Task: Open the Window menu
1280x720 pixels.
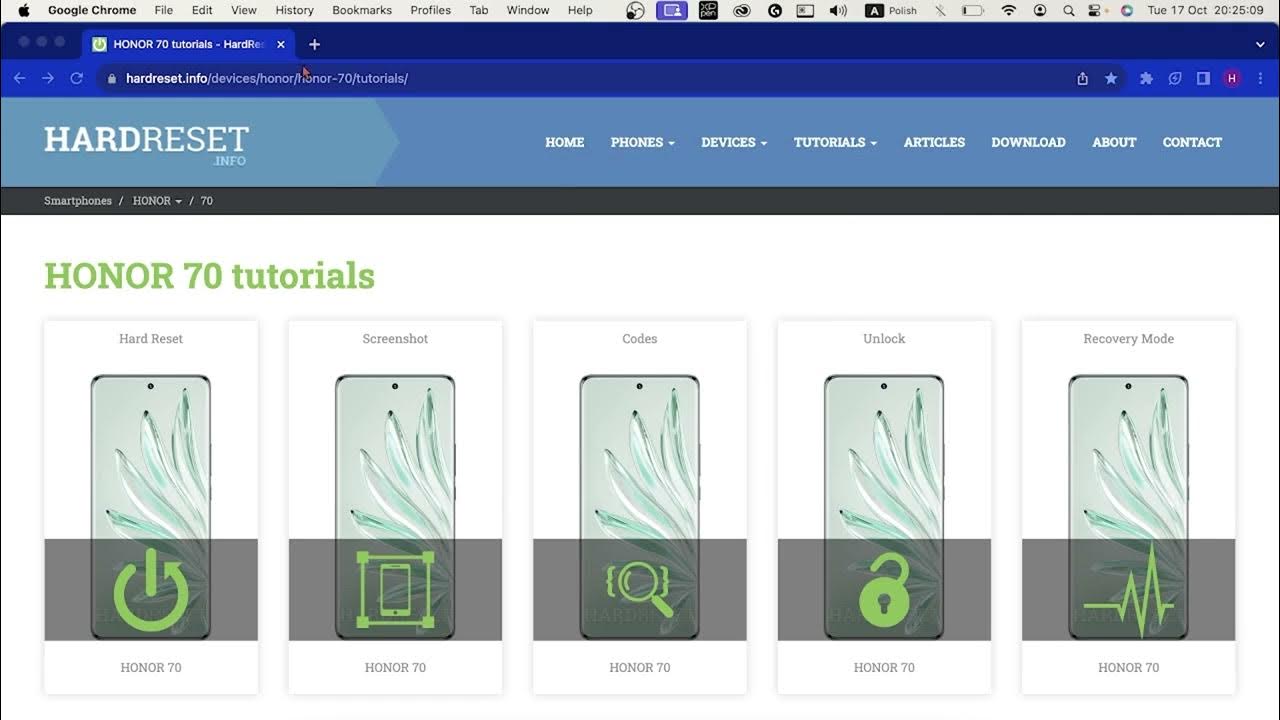Action: point(528,10)
